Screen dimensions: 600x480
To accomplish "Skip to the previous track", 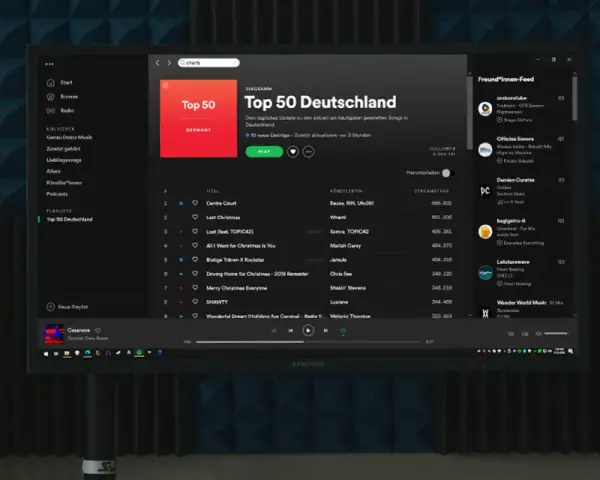I will (x=290, y=330).
